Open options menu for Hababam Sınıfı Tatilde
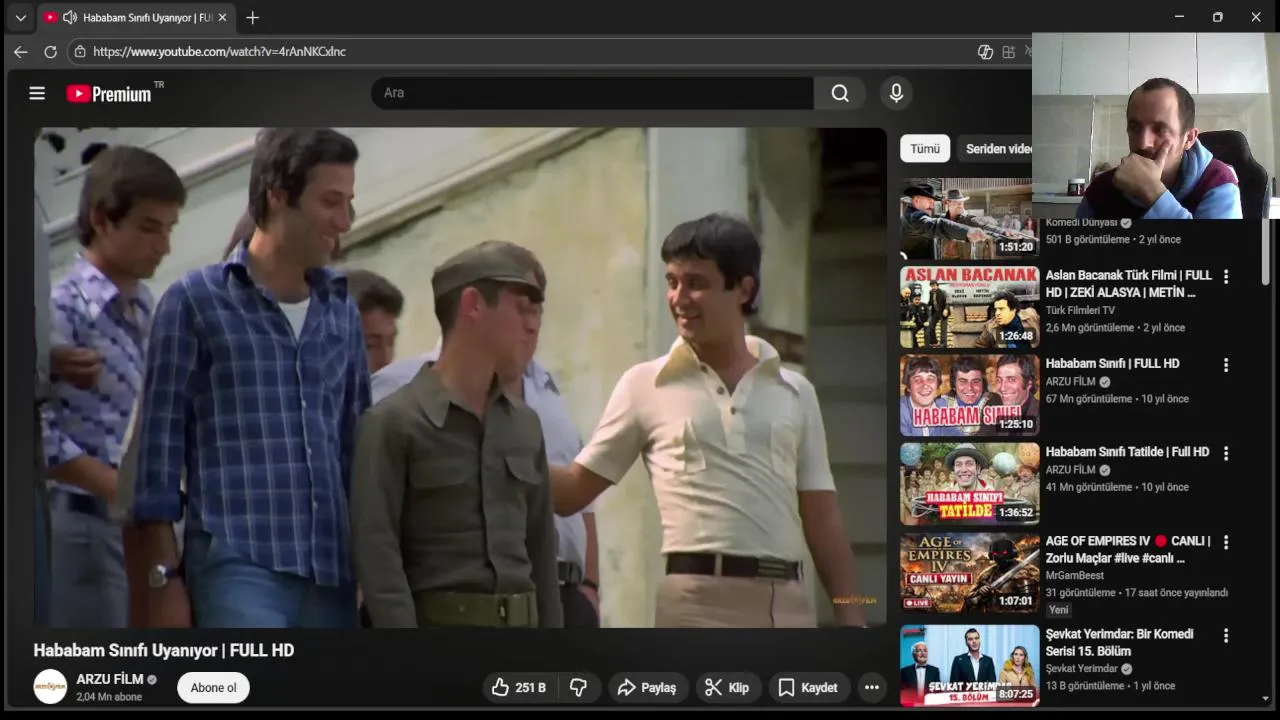This screenshot has width=1280, height=720. (x=1226, y=453)
